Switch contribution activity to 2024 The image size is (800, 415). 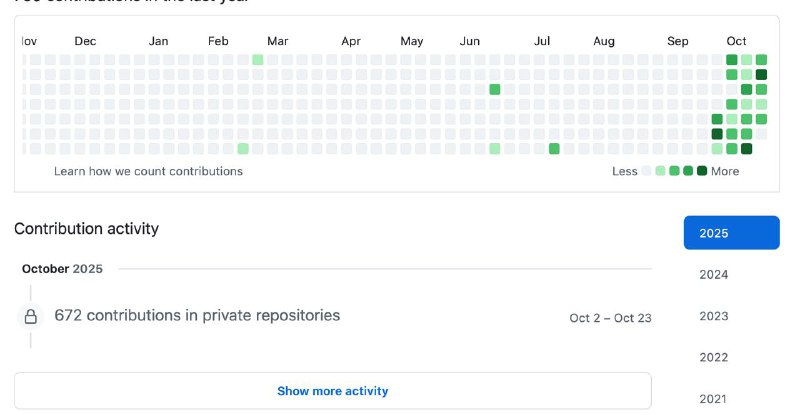(714, 275)
